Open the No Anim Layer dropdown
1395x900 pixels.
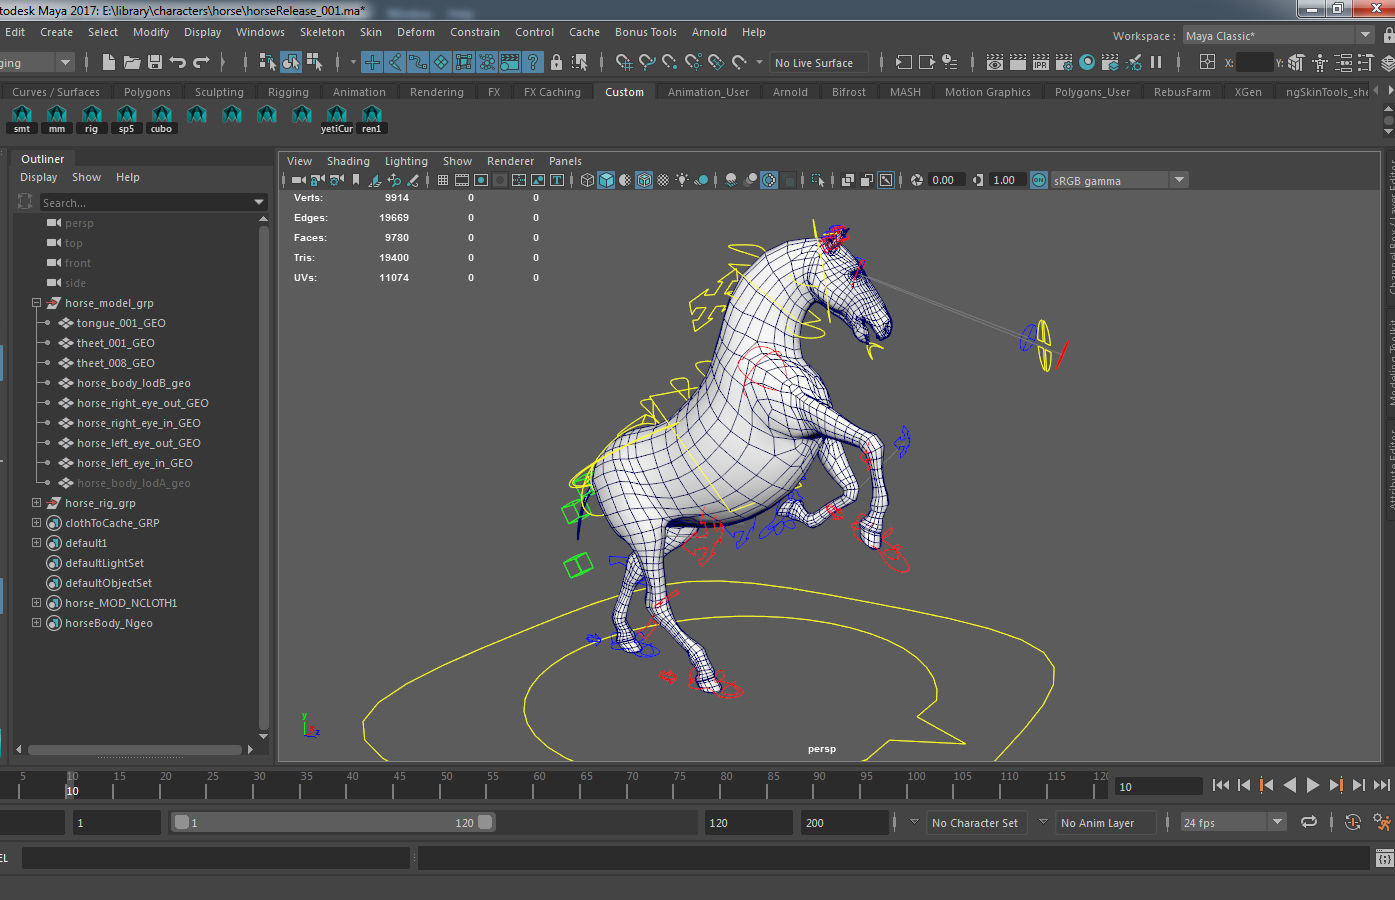click(1105, 823)
